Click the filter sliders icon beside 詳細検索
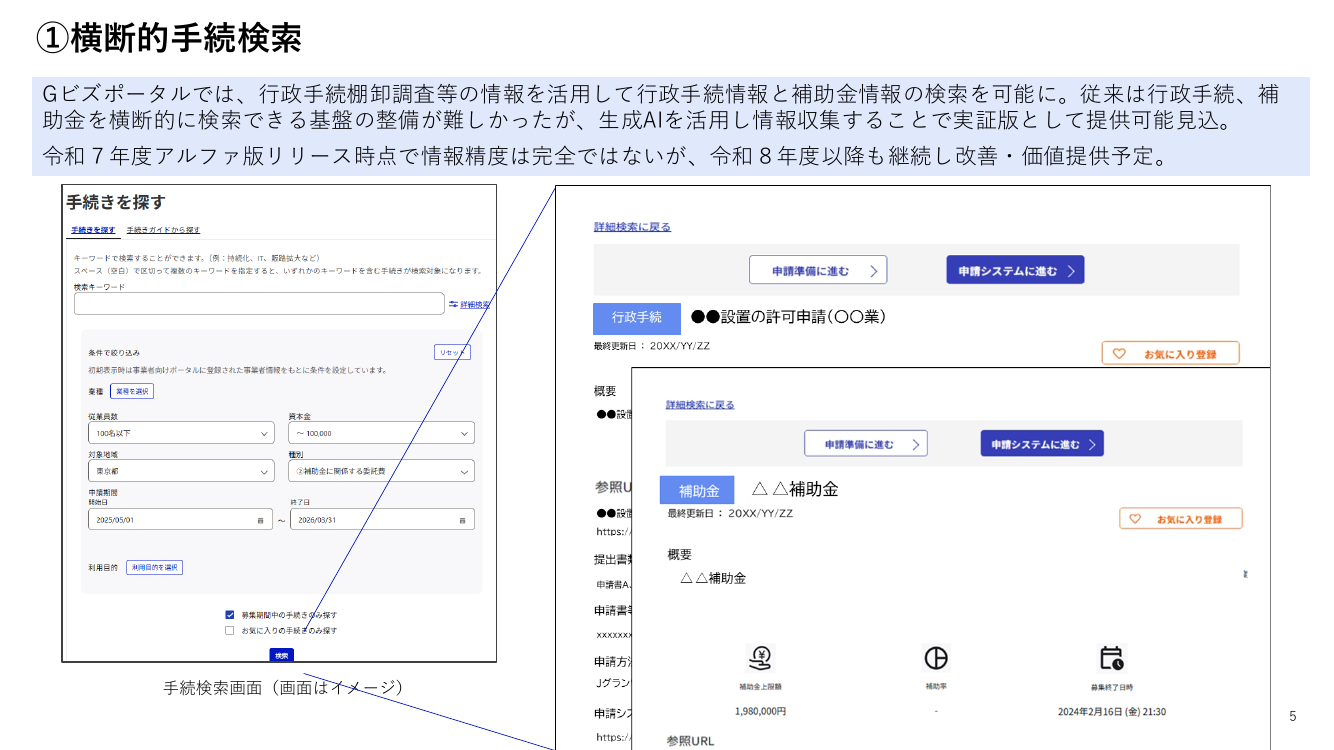Image resolution: width=1334 pixels, height=750 pixels. (453, 304)
